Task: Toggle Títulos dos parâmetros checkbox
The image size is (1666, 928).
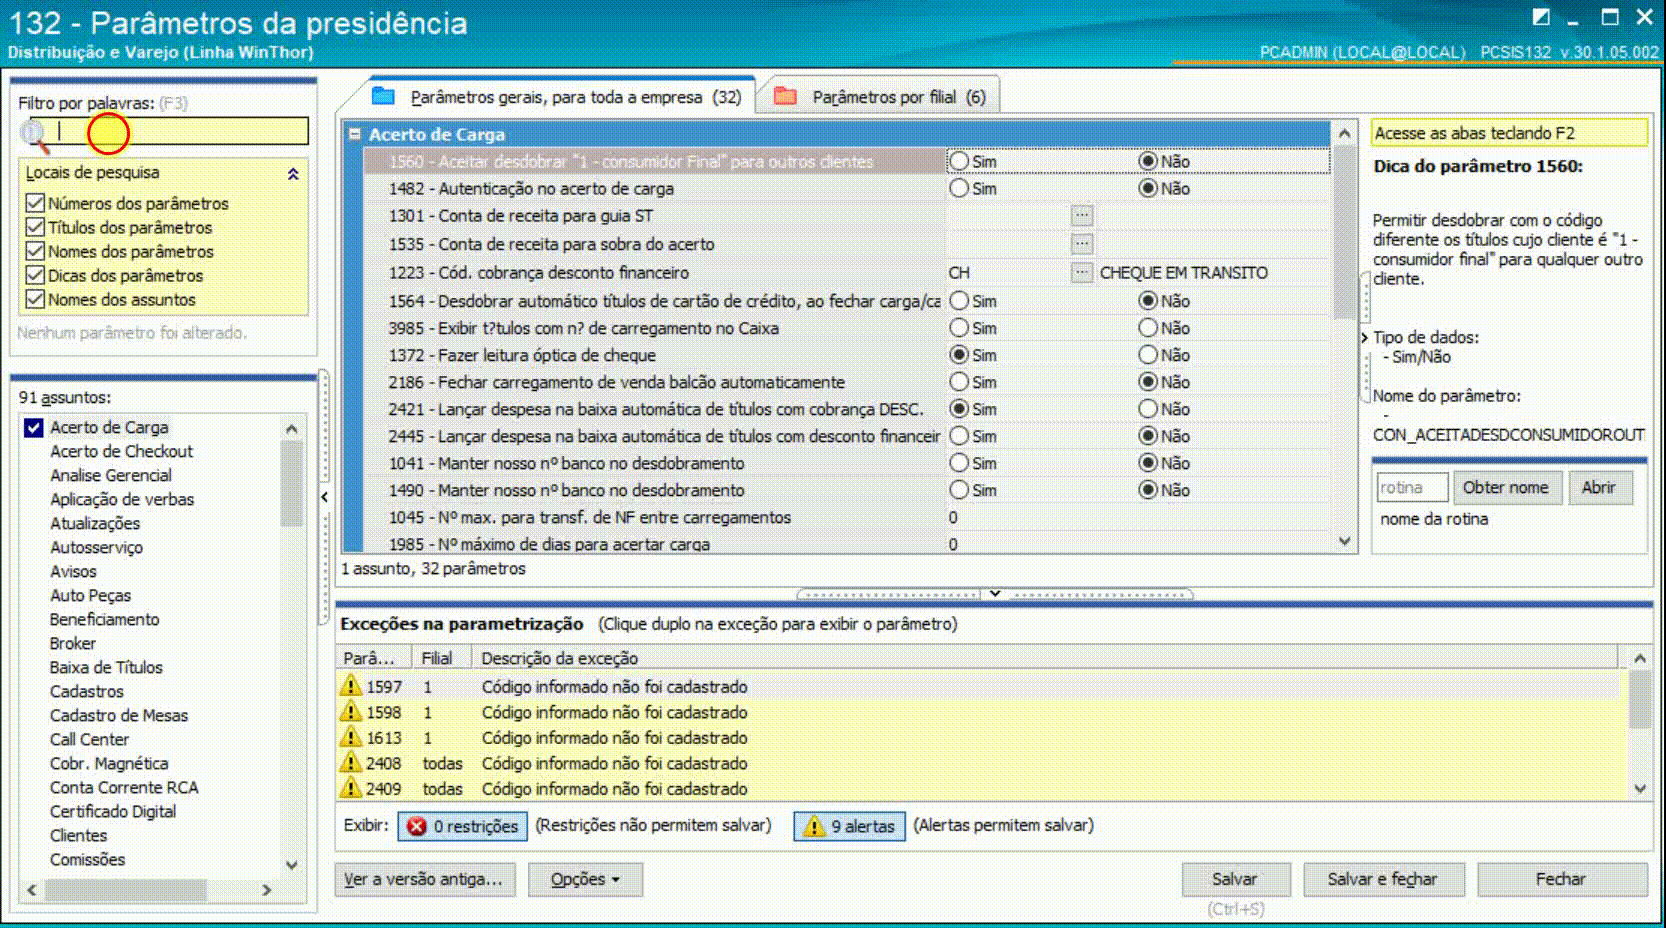Action: tap(35, 227)
